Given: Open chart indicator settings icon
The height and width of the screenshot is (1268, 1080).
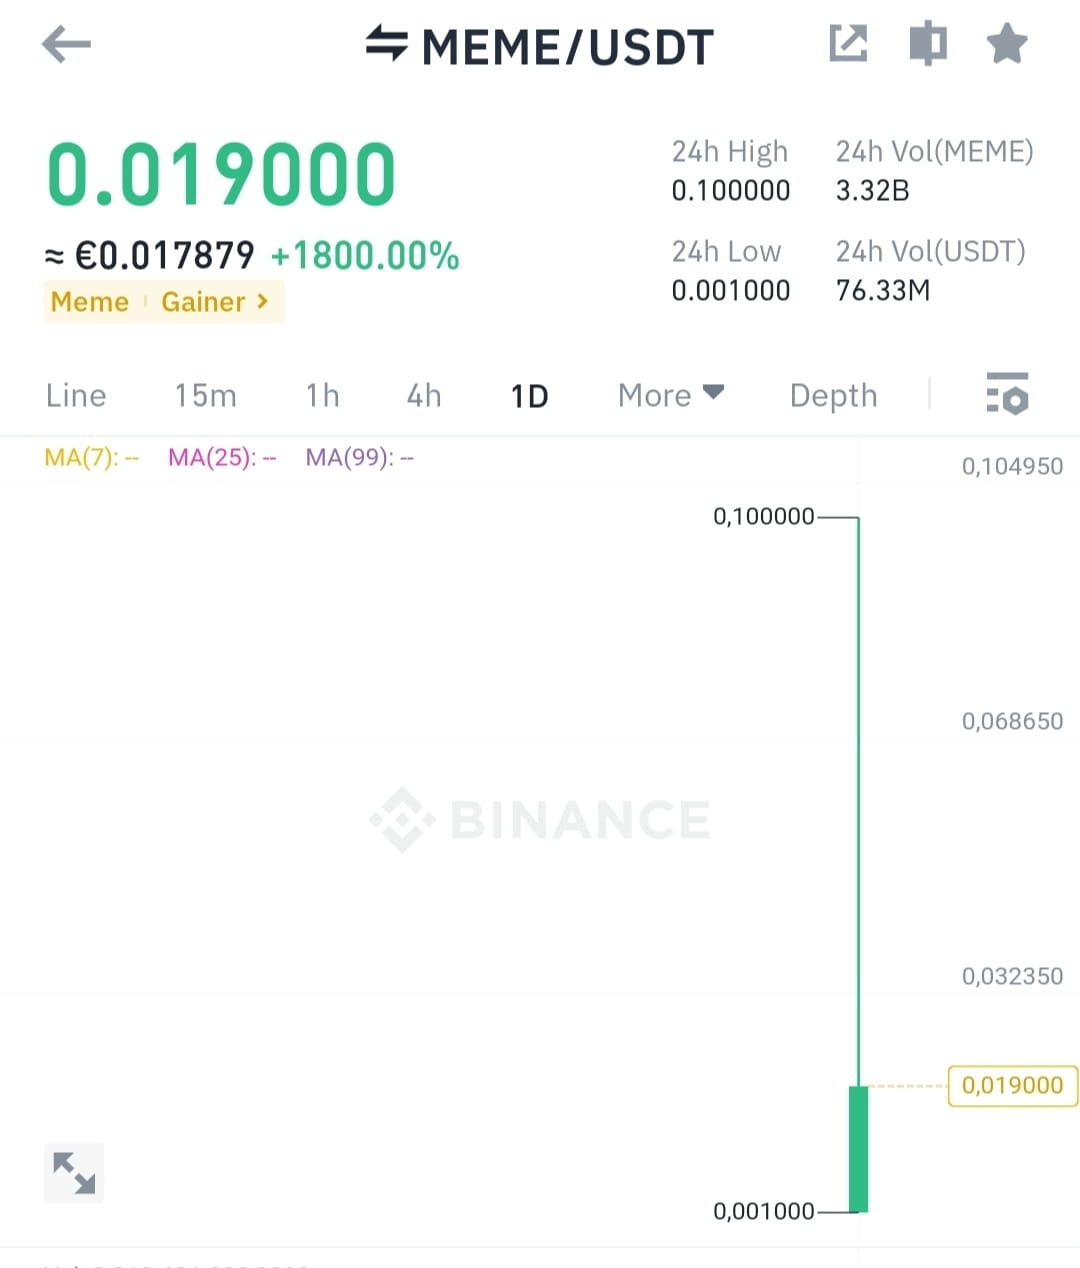Looking at the screenshot, I should coord(1006,393).
